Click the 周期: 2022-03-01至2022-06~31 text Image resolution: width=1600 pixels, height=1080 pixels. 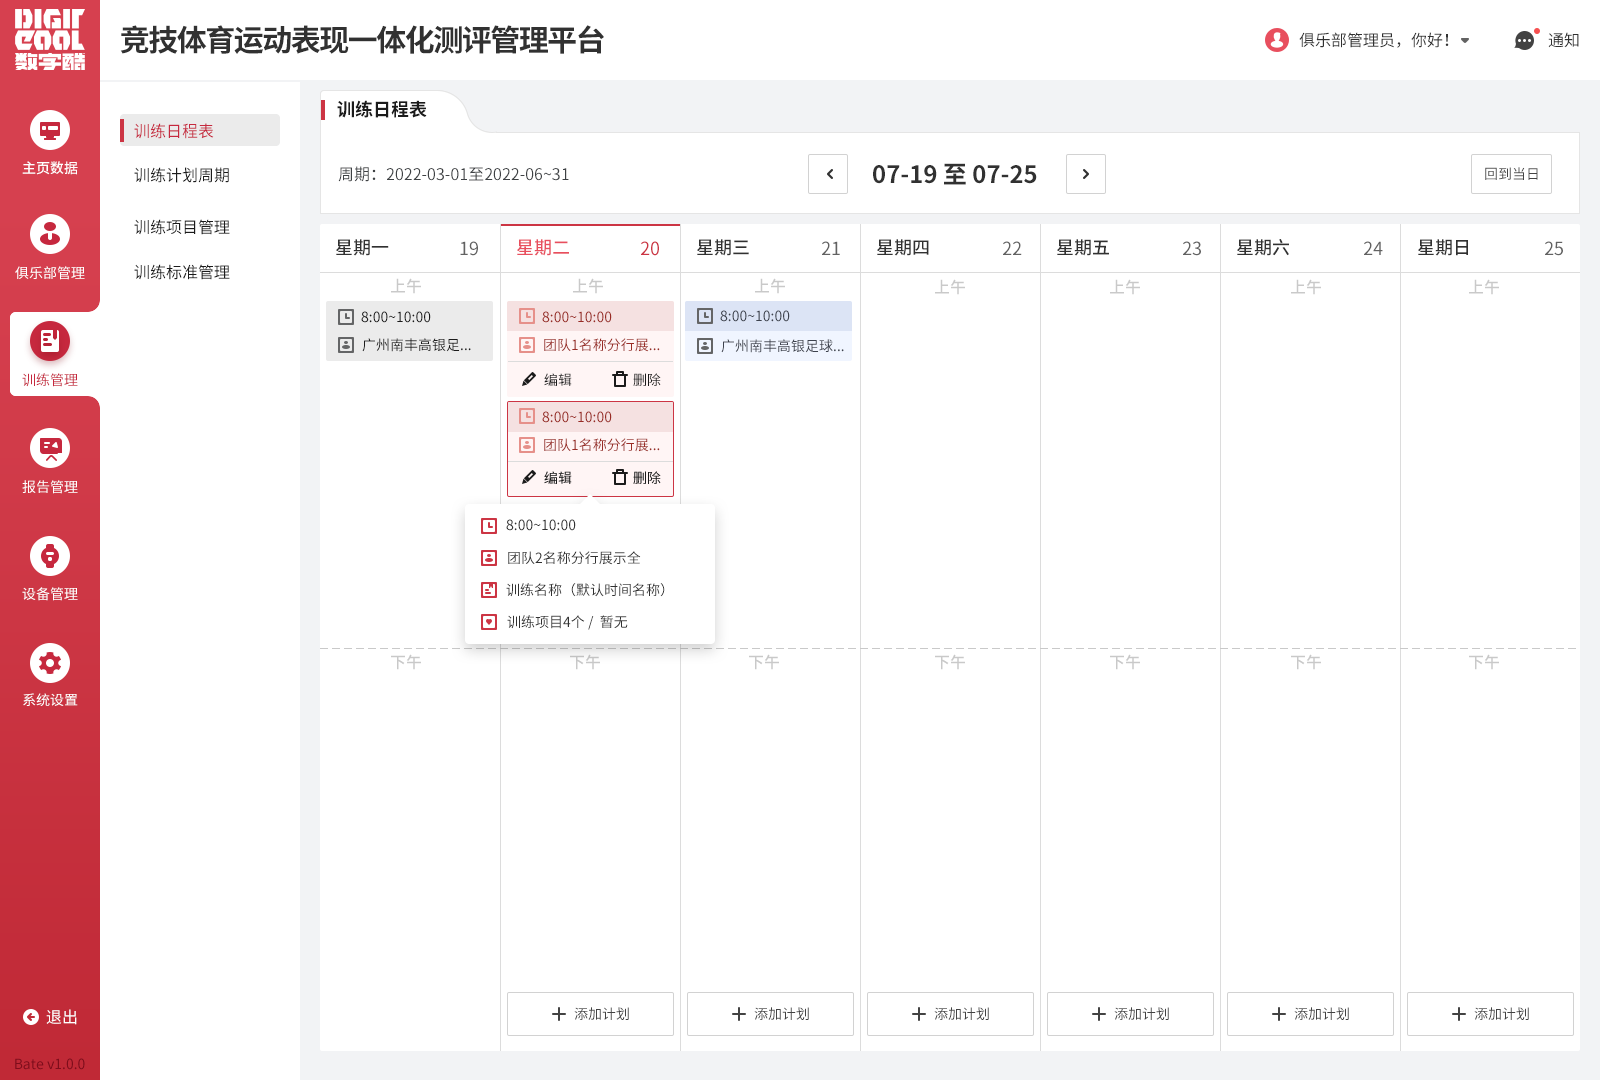pyautogui.click(x=454, y=174)
